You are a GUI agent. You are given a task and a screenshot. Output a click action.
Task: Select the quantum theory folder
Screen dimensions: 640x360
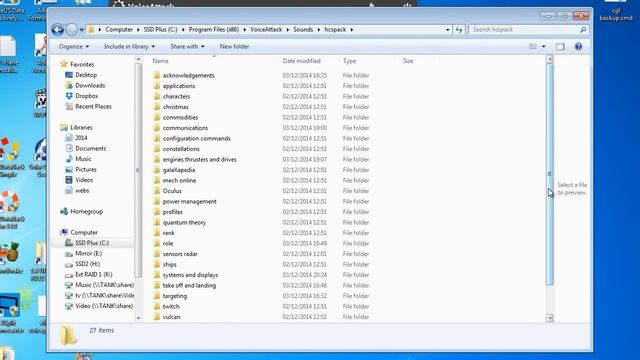pos(184,222)
